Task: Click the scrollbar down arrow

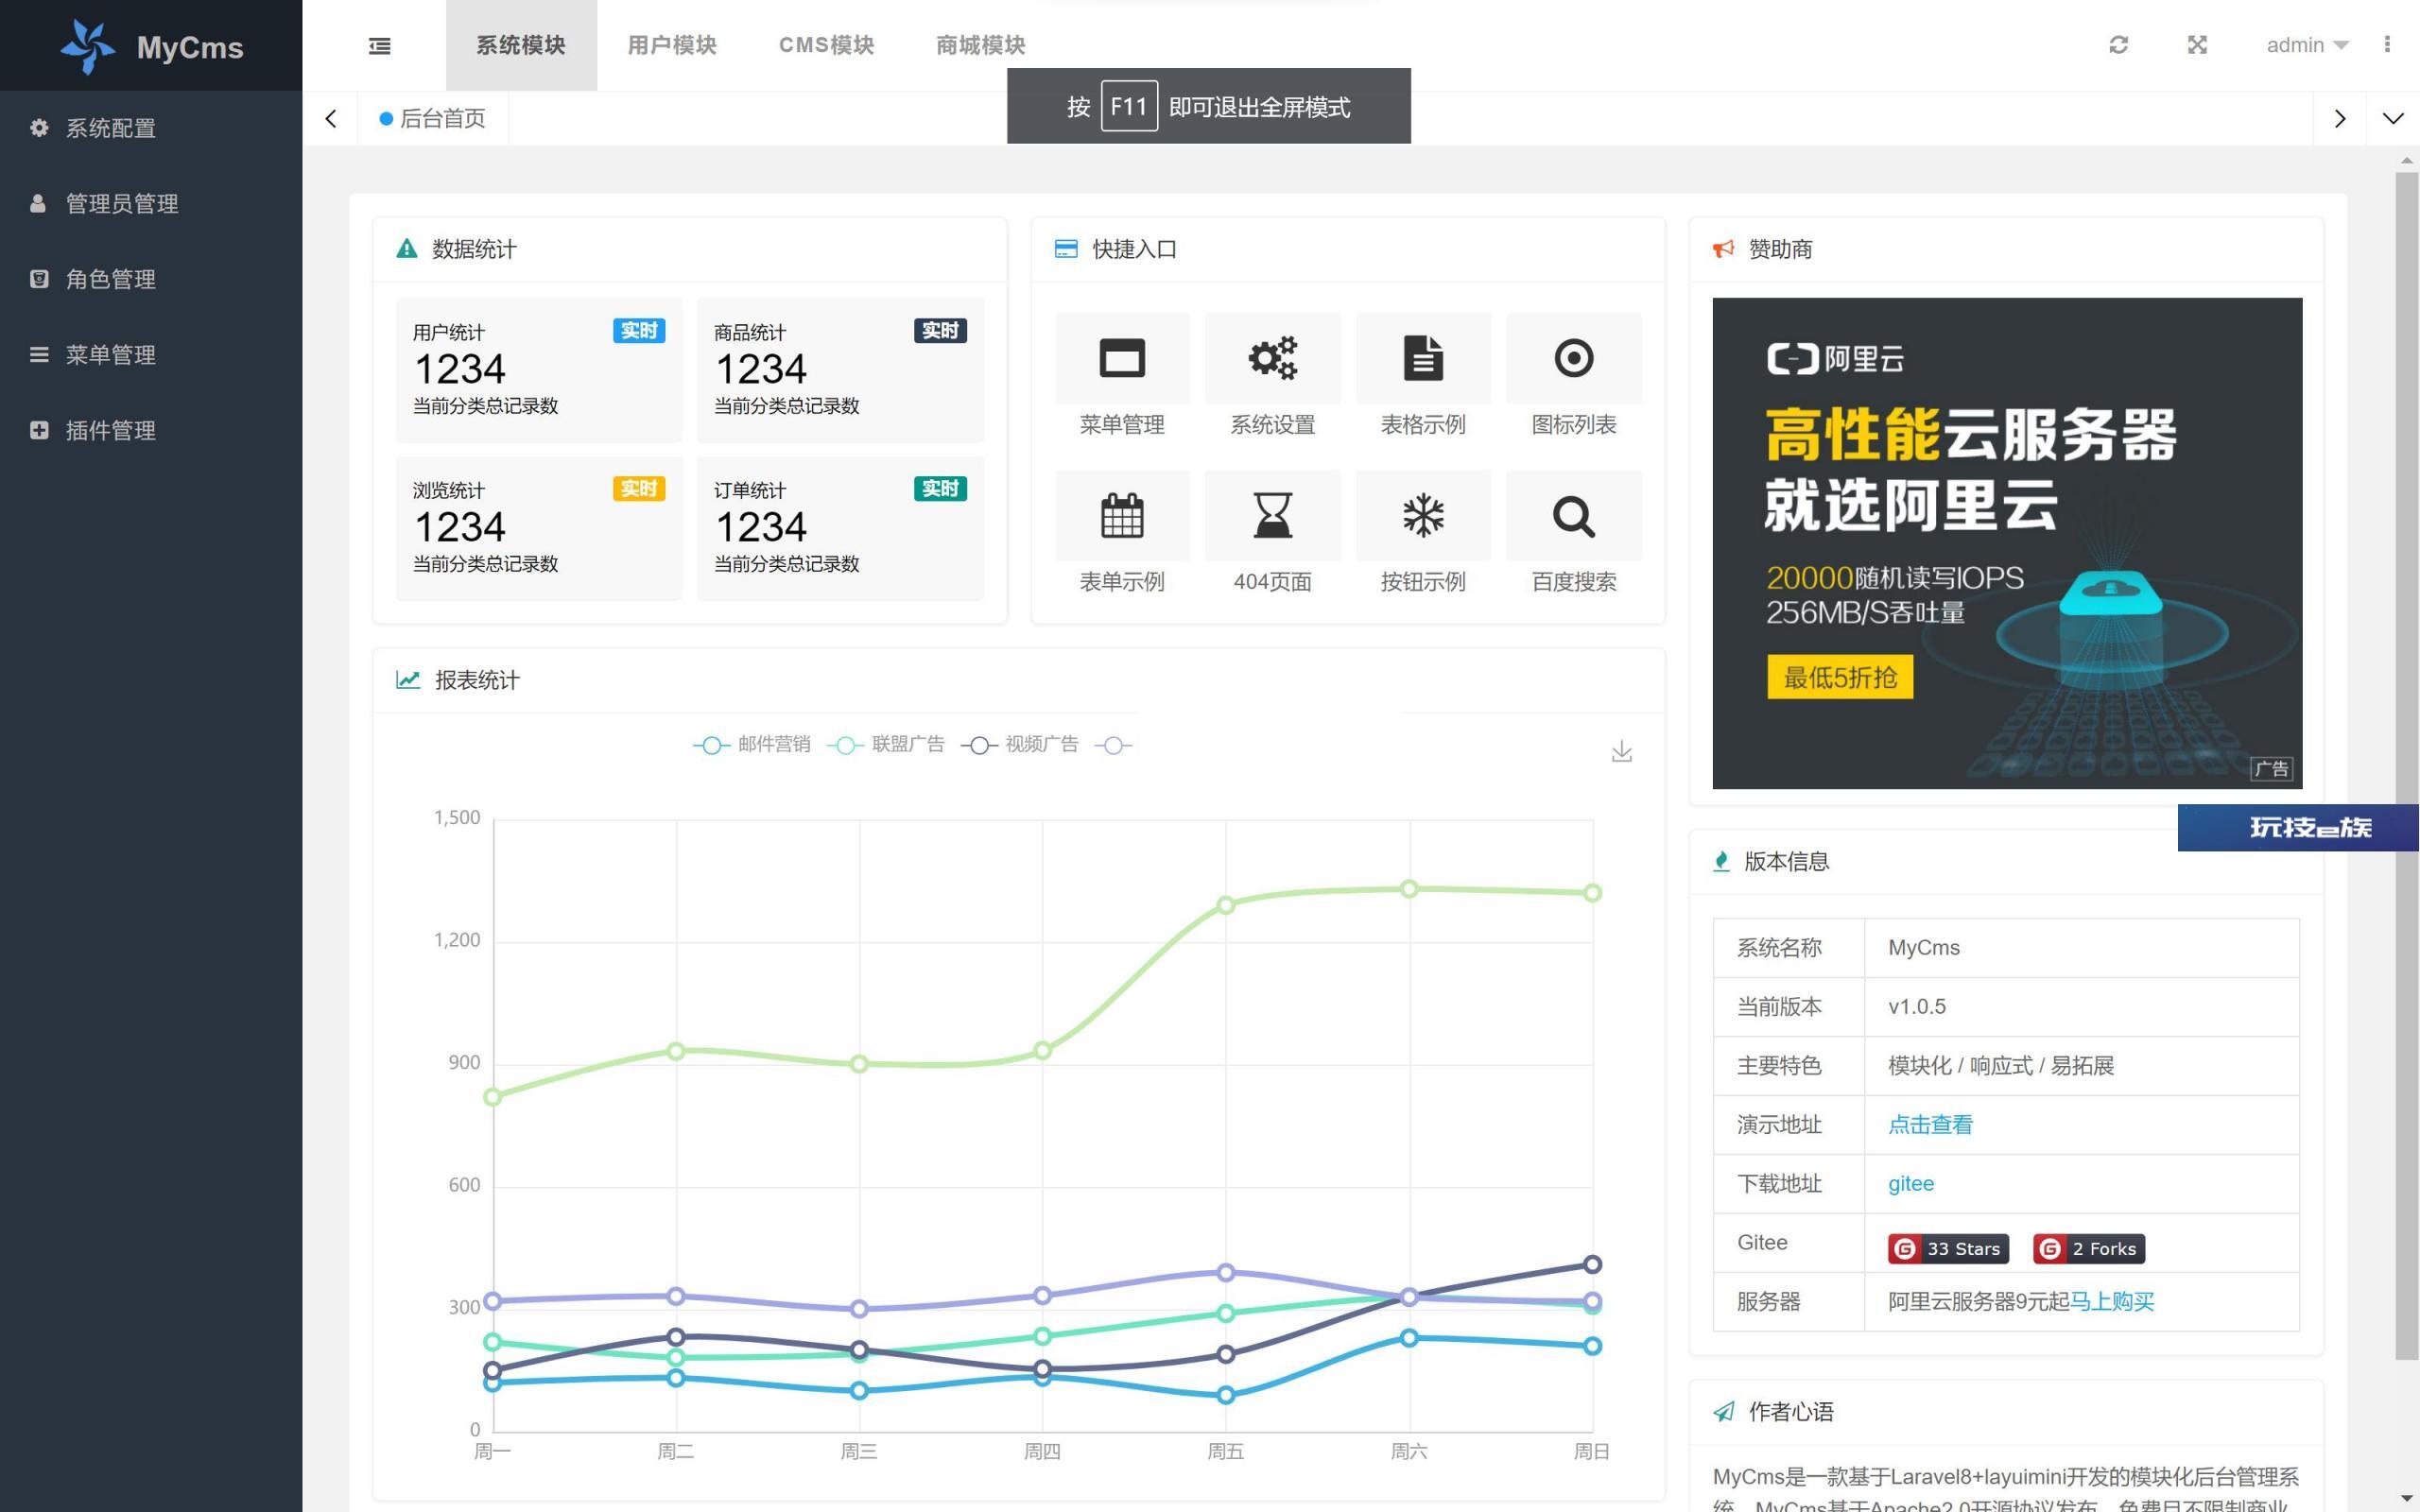Action: [x=2406, y=1498]
